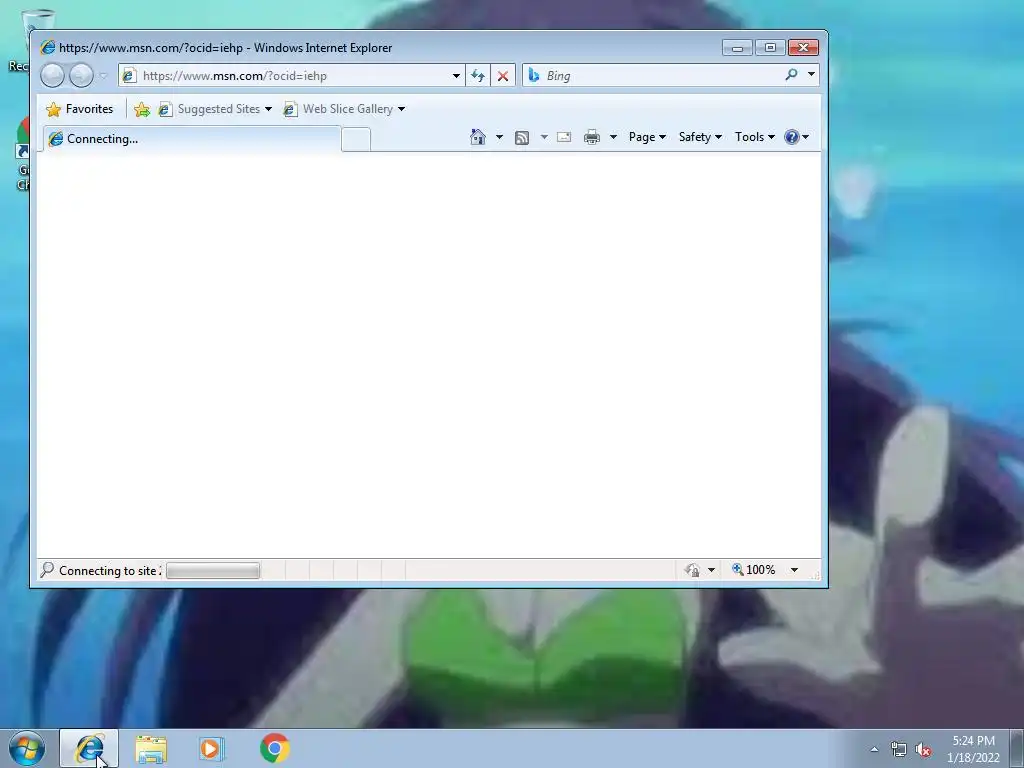Click the RSS feeds icon

522,137
